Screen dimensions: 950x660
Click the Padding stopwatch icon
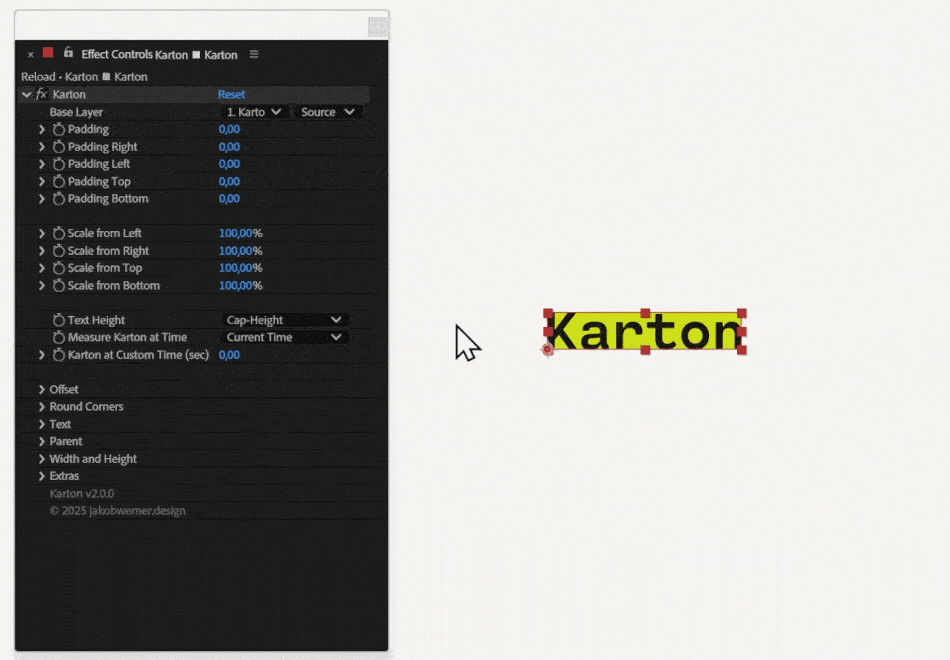(x=59, y=130)
